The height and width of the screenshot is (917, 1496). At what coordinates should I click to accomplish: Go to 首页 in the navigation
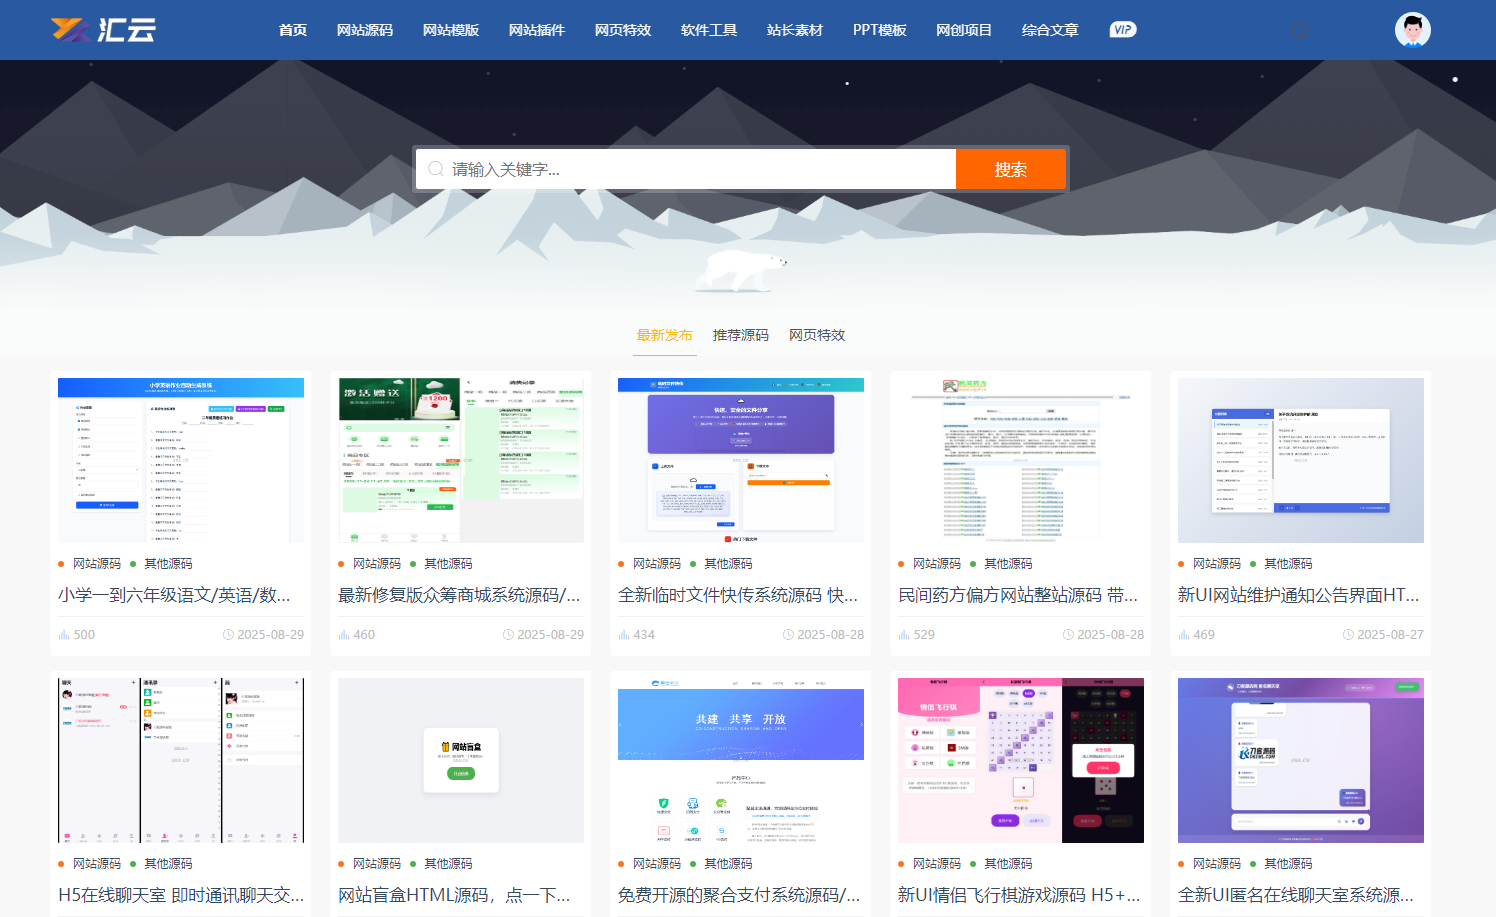(x=292, y=30)
